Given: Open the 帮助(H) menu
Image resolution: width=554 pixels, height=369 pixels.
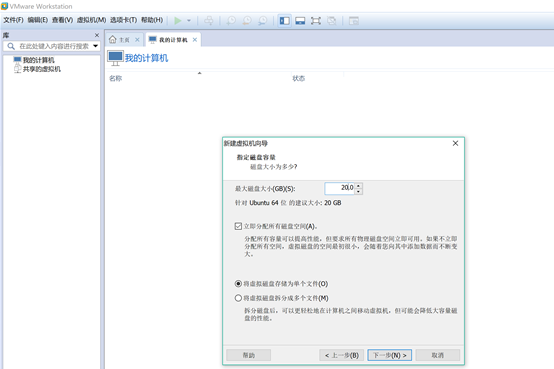Looking at the screenshot, I should coord(152,20).
